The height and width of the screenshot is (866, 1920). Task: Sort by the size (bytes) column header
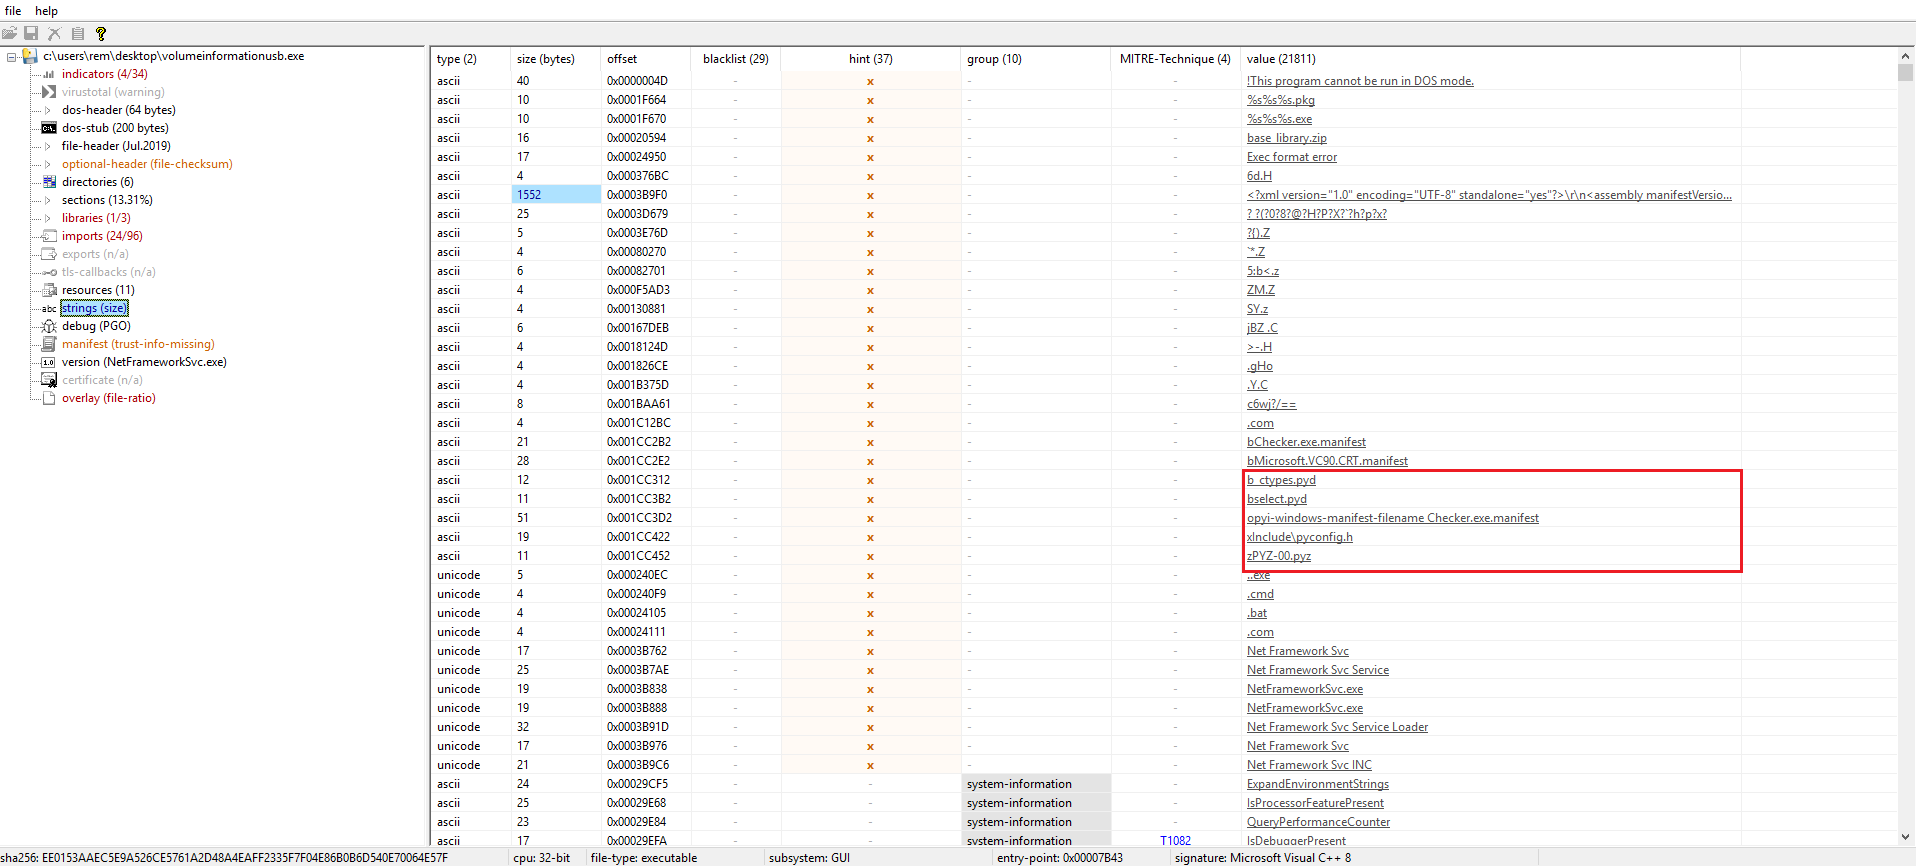click(556, 59)
